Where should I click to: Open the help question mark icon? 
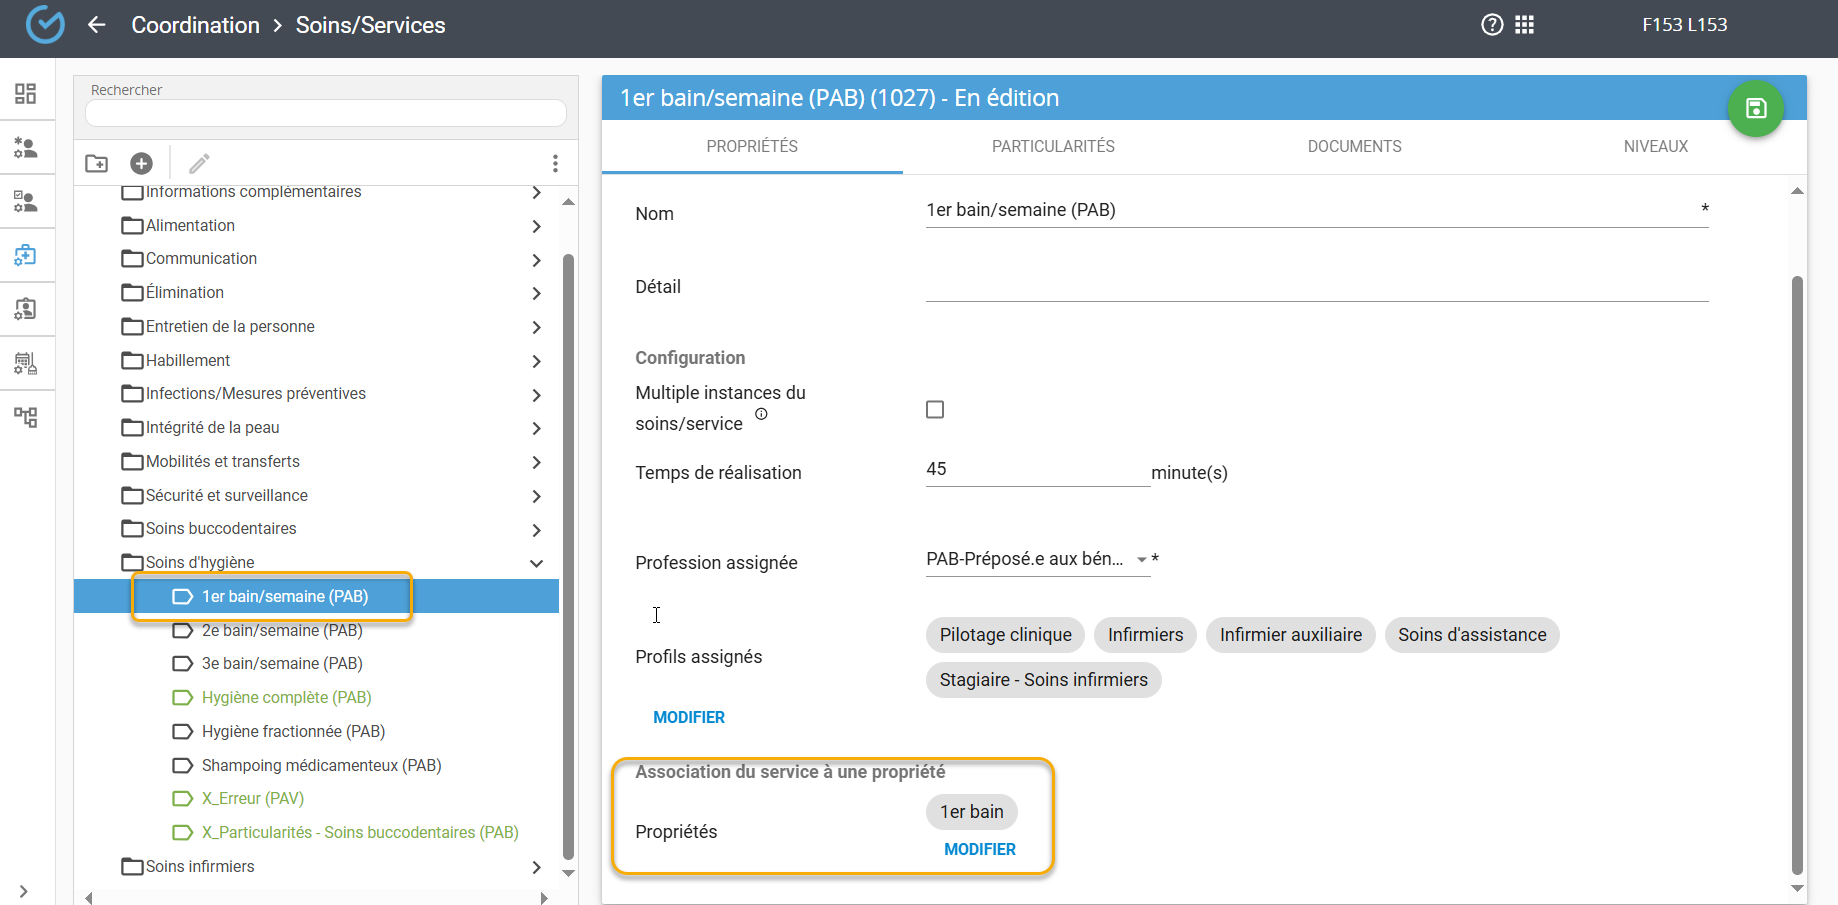1491,25
